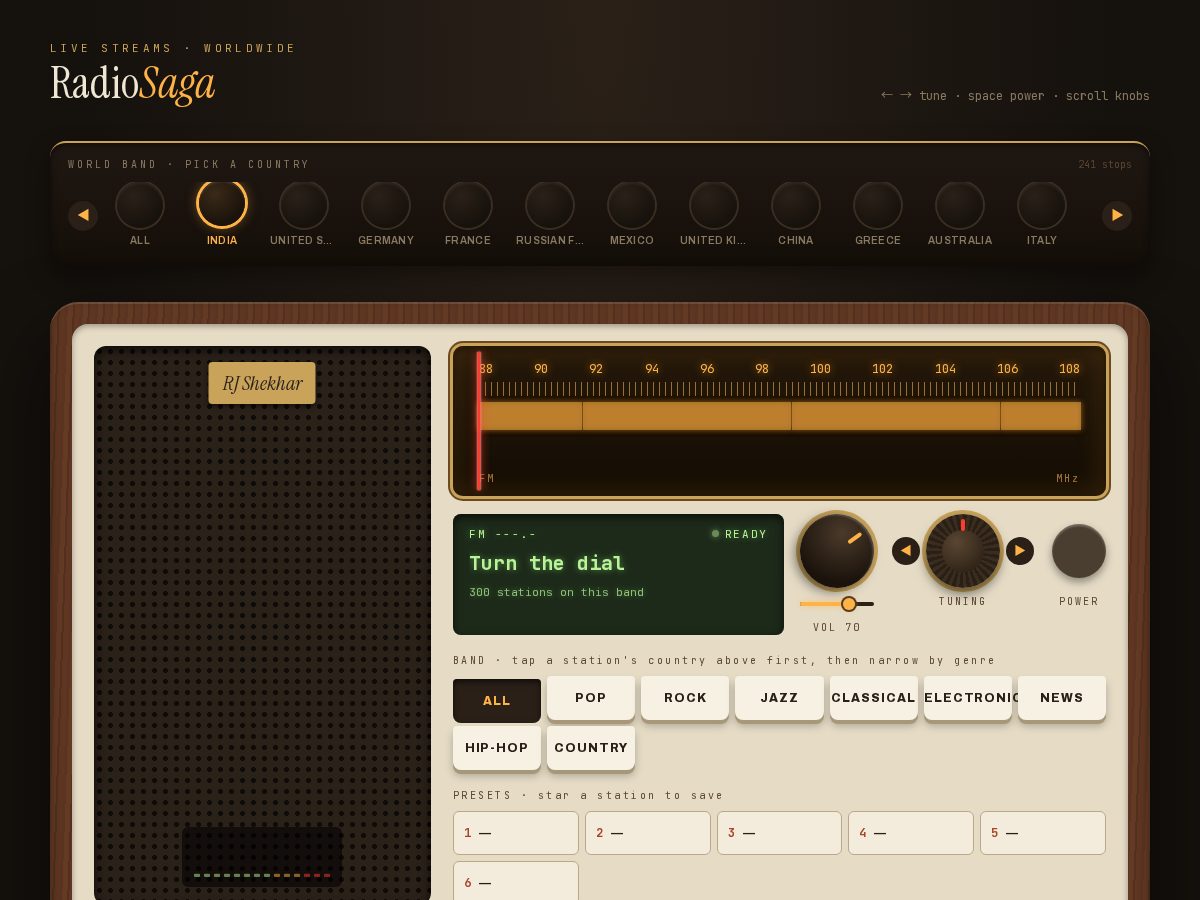Recall preset slot 4

tap(911, 833)
